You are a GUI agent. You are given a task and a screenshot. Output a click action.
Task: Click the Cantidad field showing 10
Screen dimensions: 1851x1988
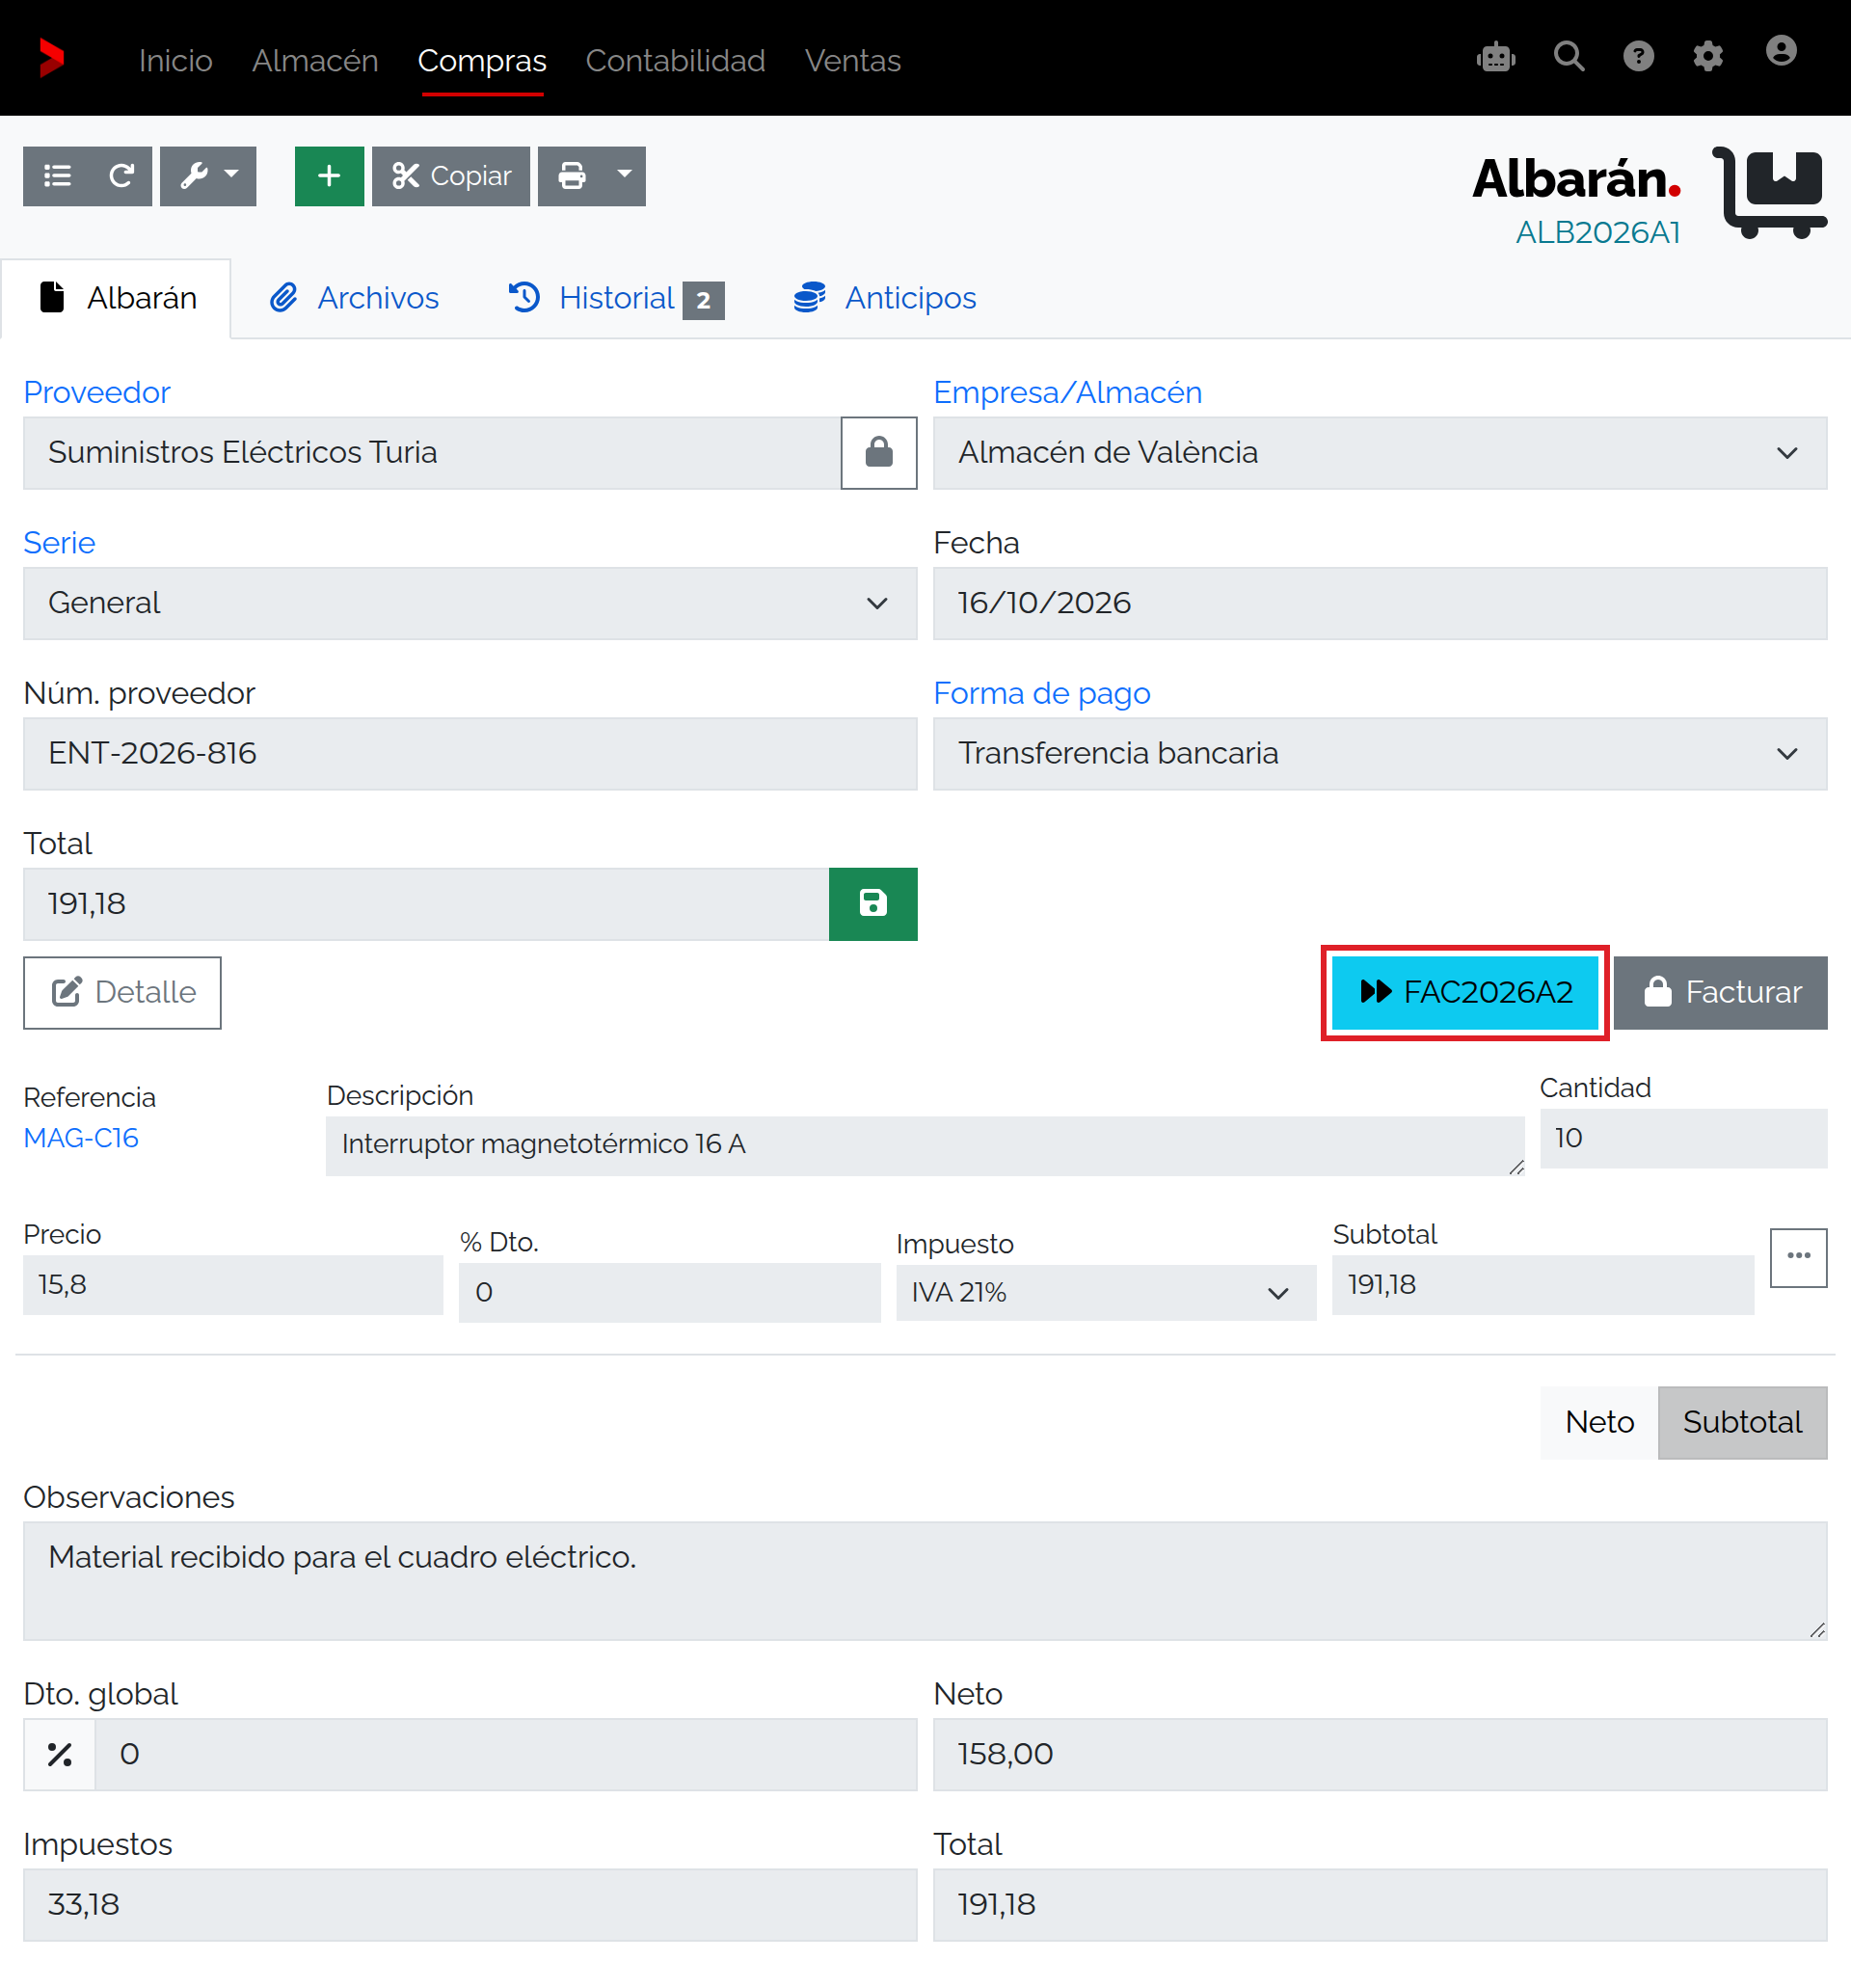(x=1683, y=1137)
